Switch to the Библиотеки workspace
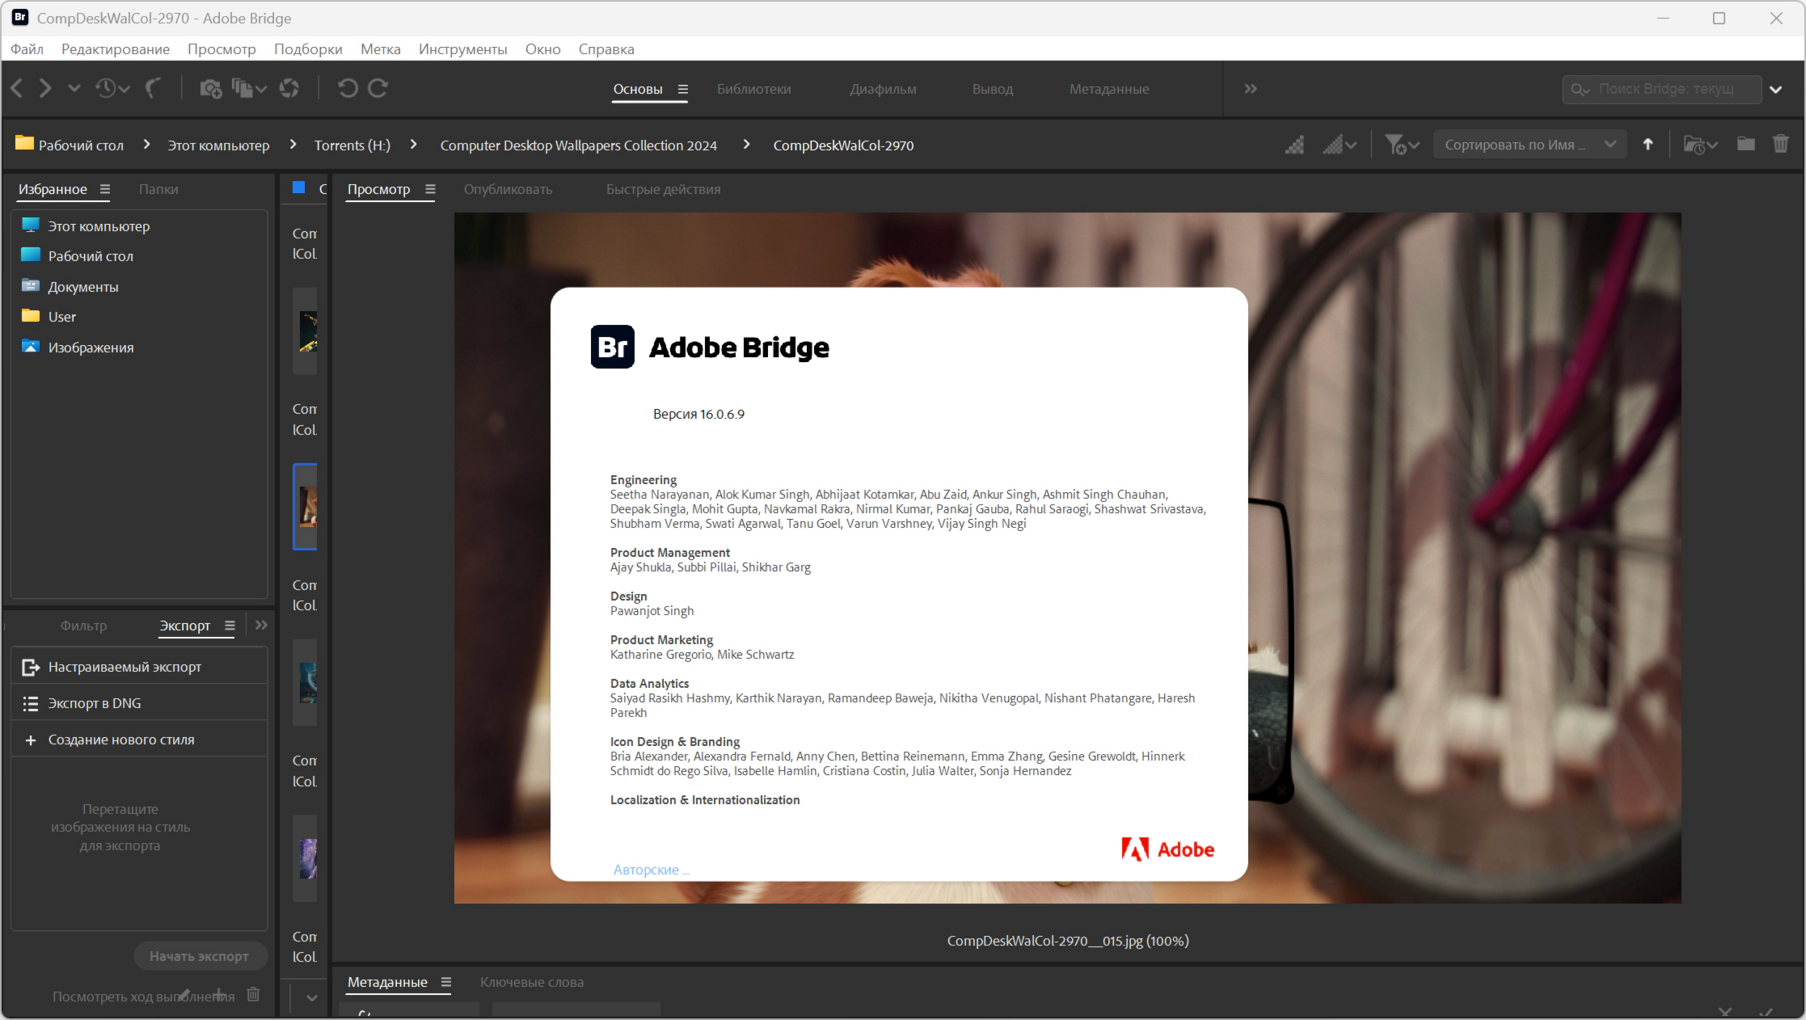The image size is (1806, 1020). click(x=754, y=89)
